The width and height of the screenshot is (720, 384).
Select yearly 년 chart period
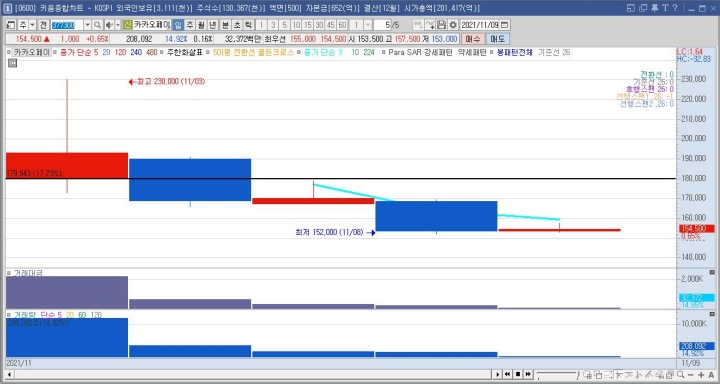click(x=213, y=25)
